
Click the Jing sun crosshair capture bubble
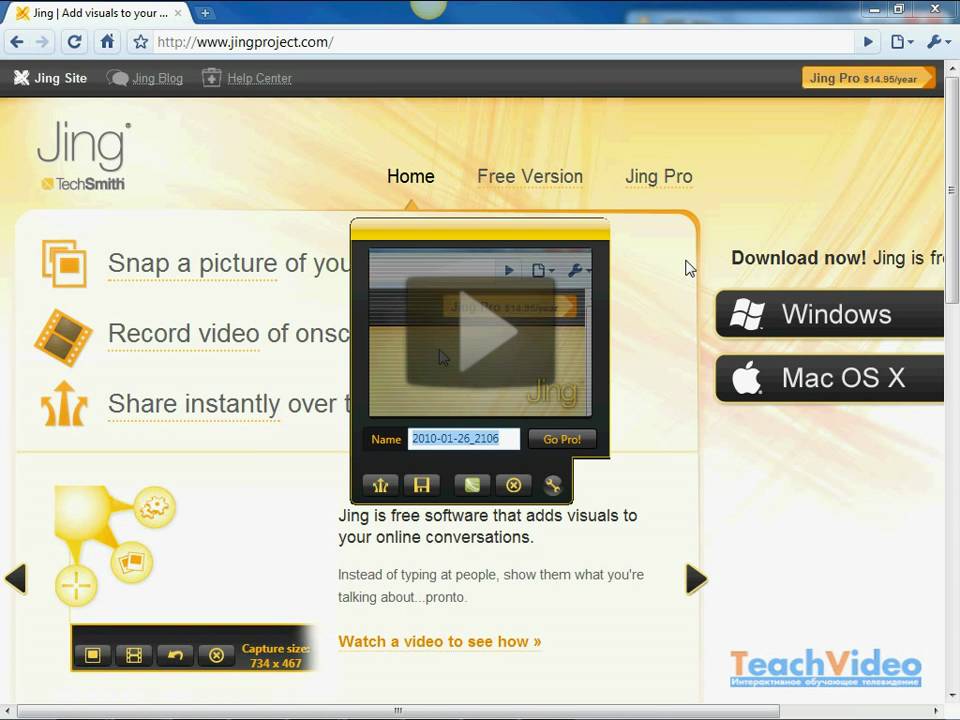pyautogui.click(x=76, y=586)
